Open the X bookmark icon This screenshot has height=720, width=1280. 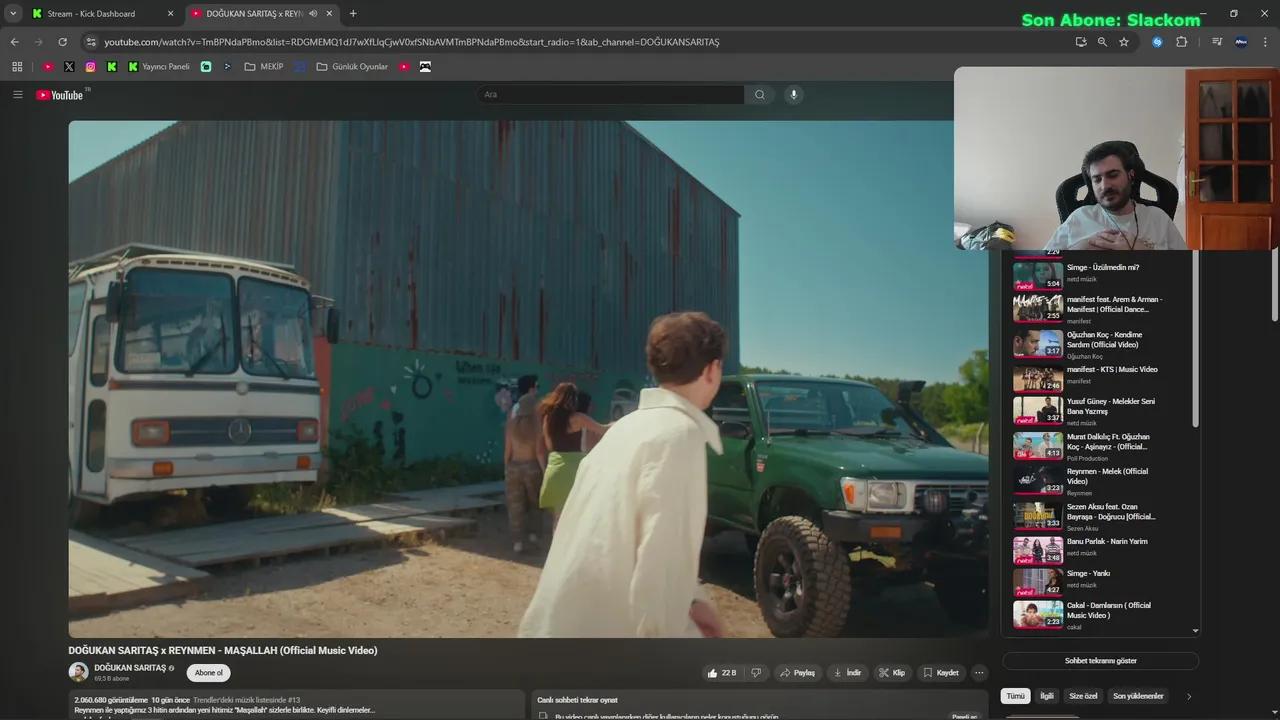coord(69,67)
